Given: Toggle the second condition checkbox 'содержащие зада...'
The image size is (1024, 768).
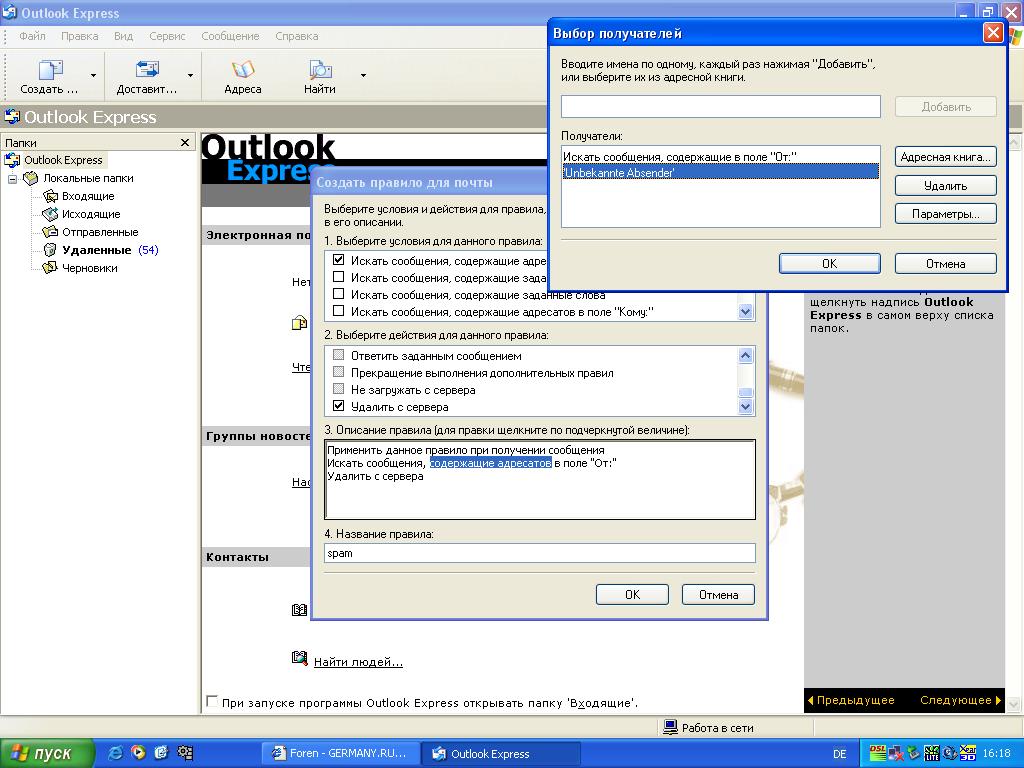Looking at the screenshot, I should (x=338, y=277).
